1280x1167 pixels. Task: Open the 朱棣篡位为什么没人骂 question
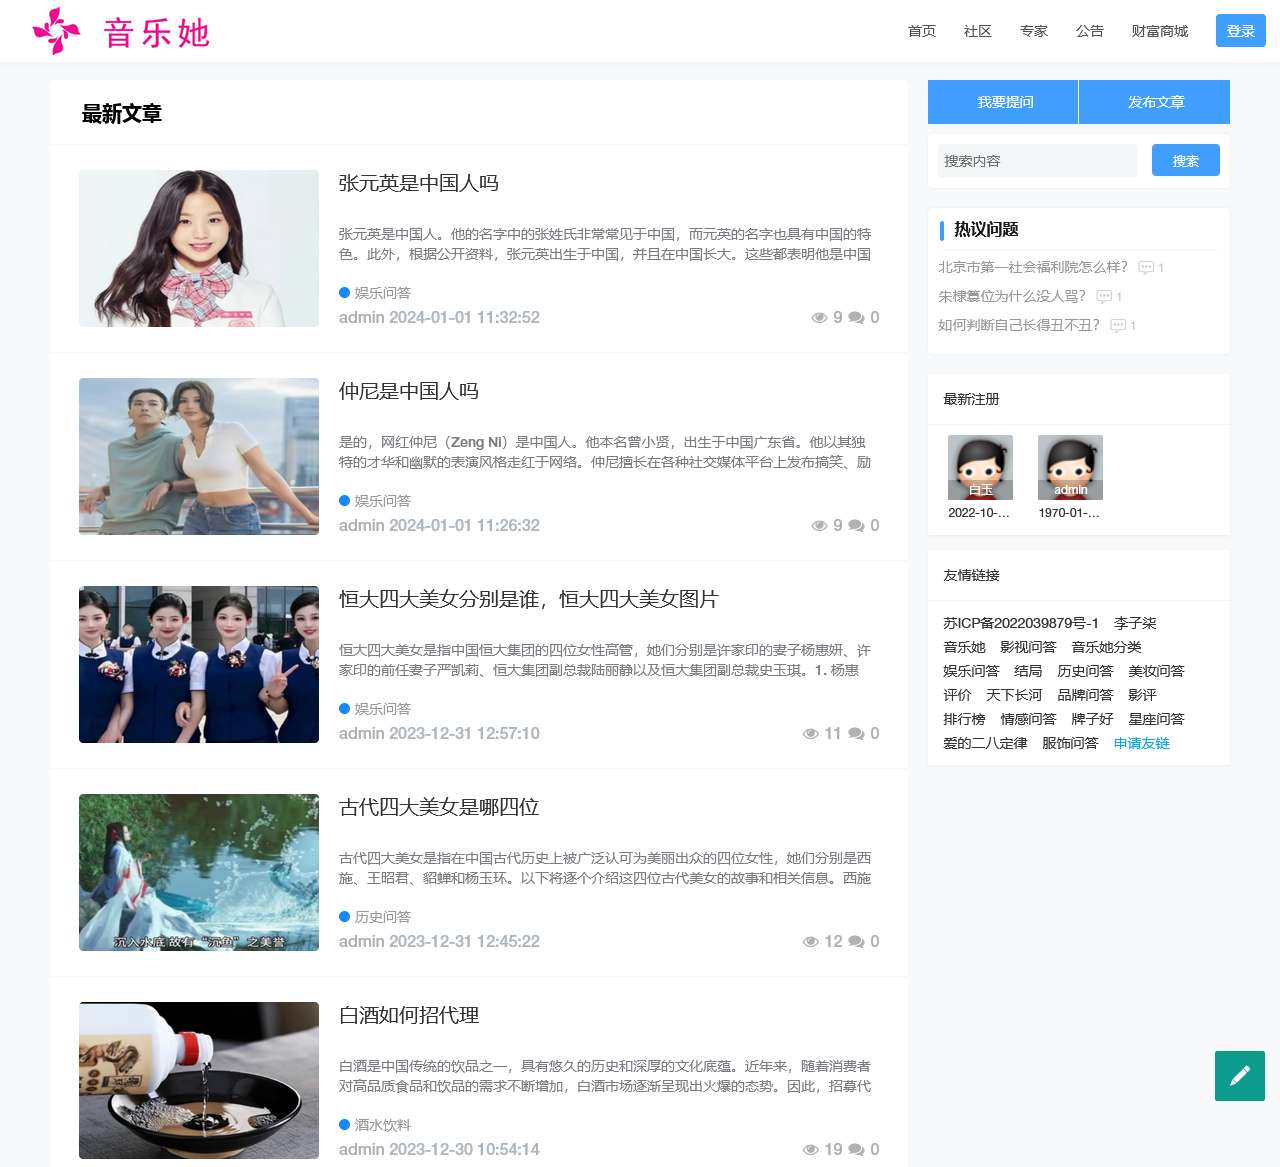1012,296
